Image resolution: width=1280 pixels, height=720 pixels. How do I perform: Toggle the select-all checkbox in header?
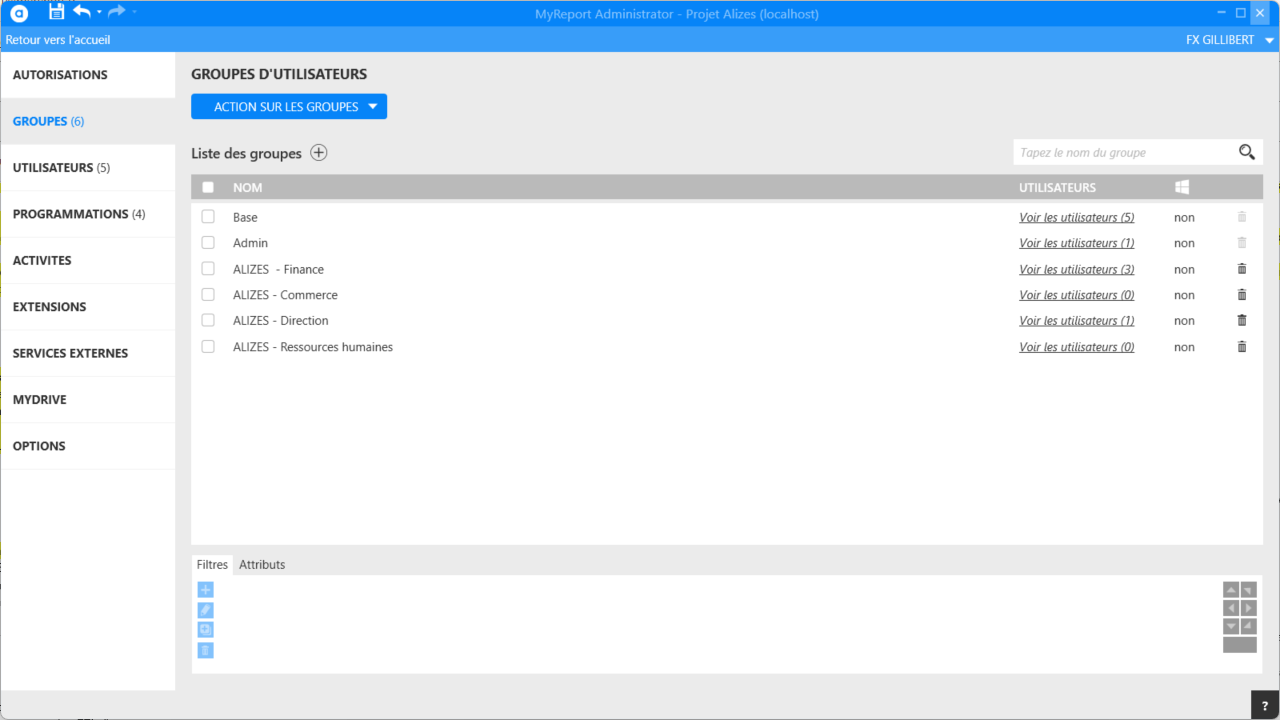[x=208, y=187]
